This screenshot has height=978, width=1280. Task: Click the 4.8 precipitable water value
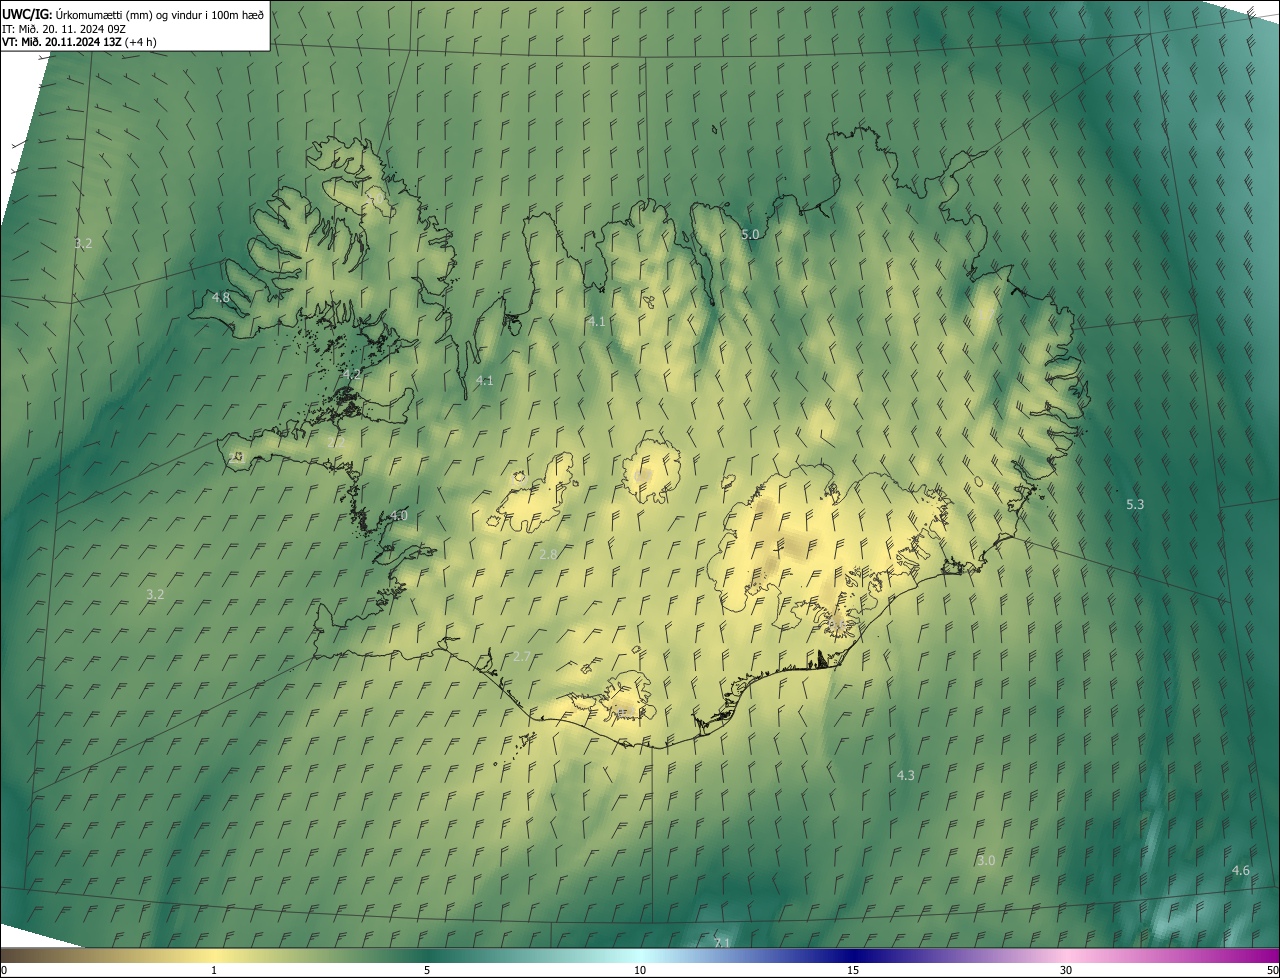[x=221, y=297]
